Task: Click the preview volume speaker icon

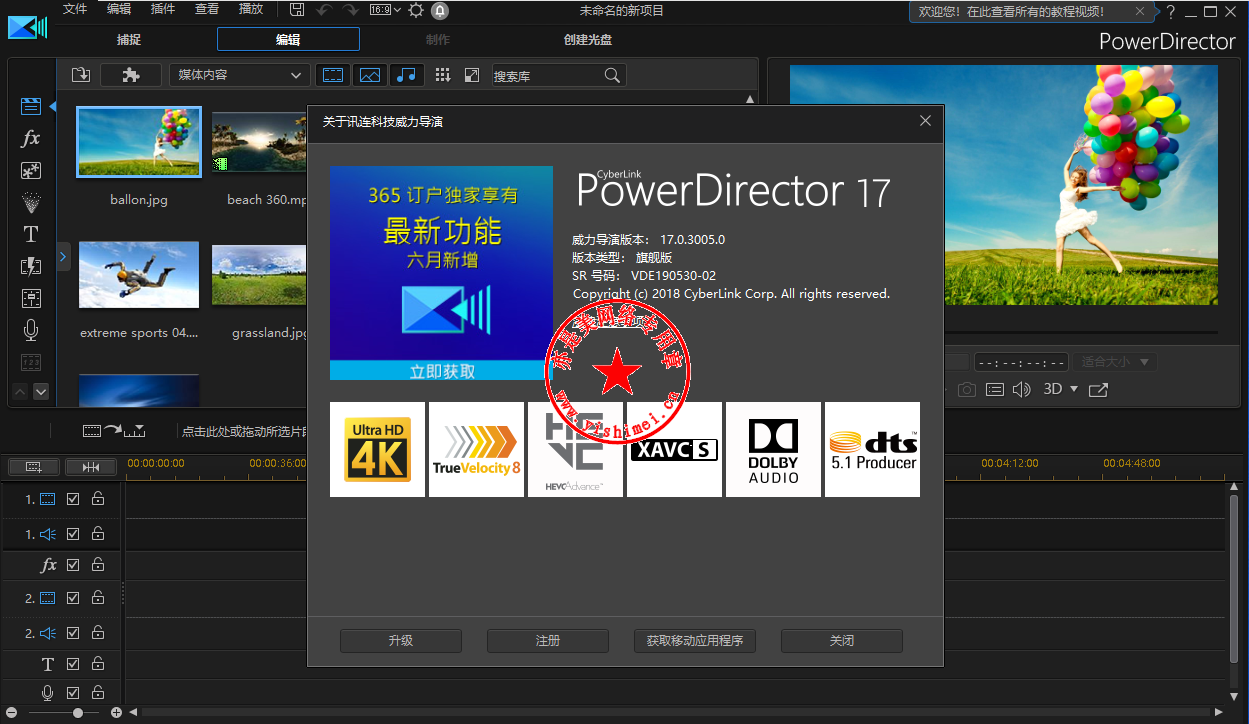Action: (1021, 389)
